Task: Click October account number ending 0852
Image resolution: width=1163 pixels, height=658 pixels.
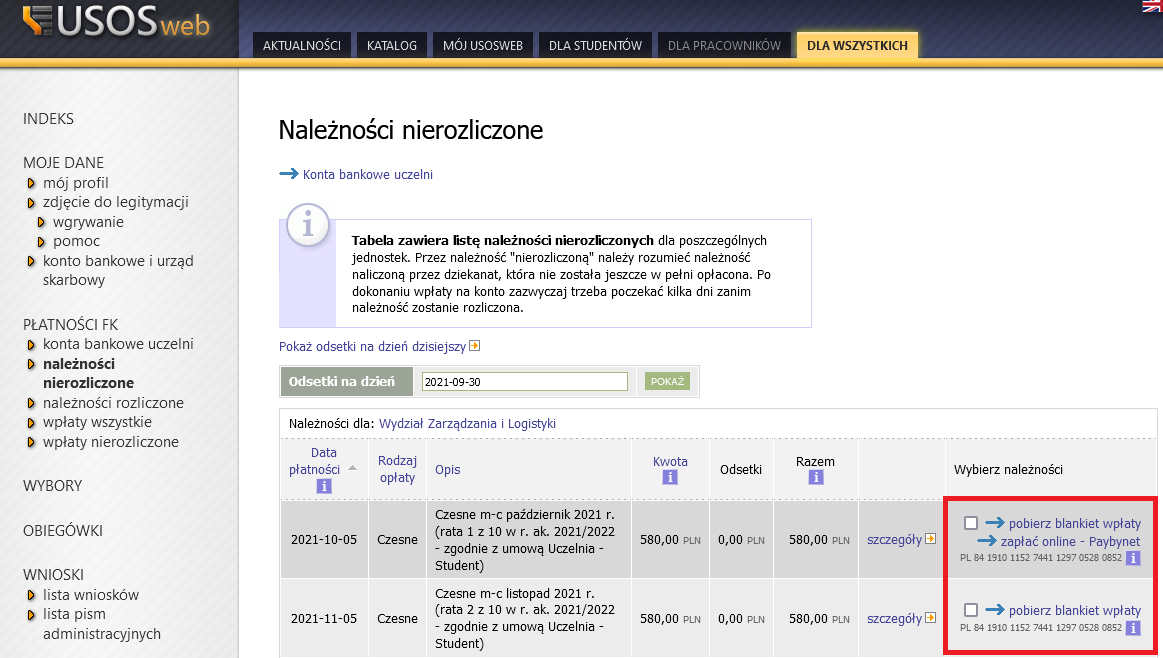Action: pyautogui.click(x=1041, y=558)
